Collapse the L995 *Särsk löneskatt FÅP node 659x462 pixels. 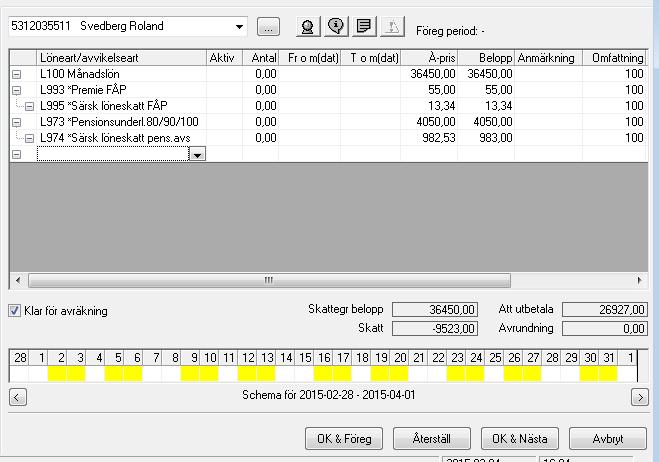[29, 106]
